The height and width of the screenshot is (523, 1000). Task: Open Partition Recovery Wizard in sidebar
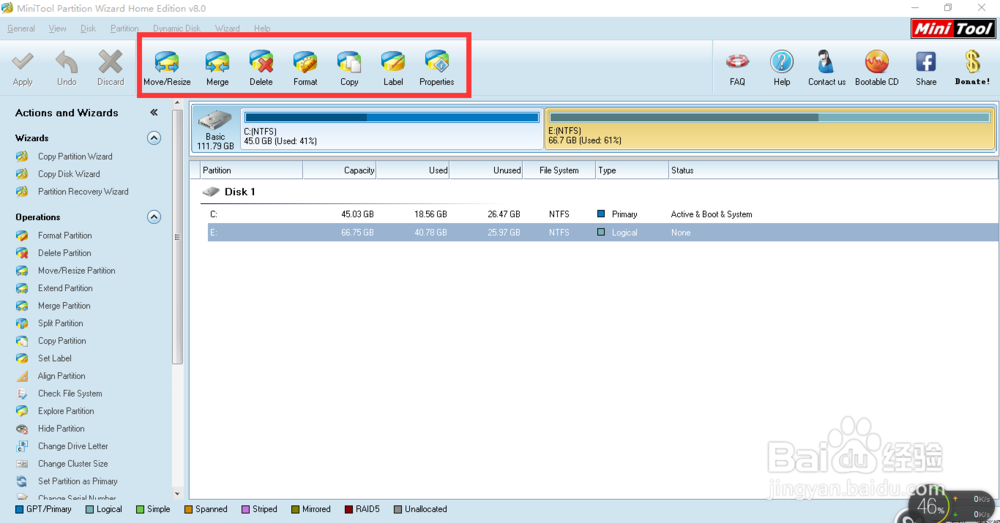pos(83,191)
